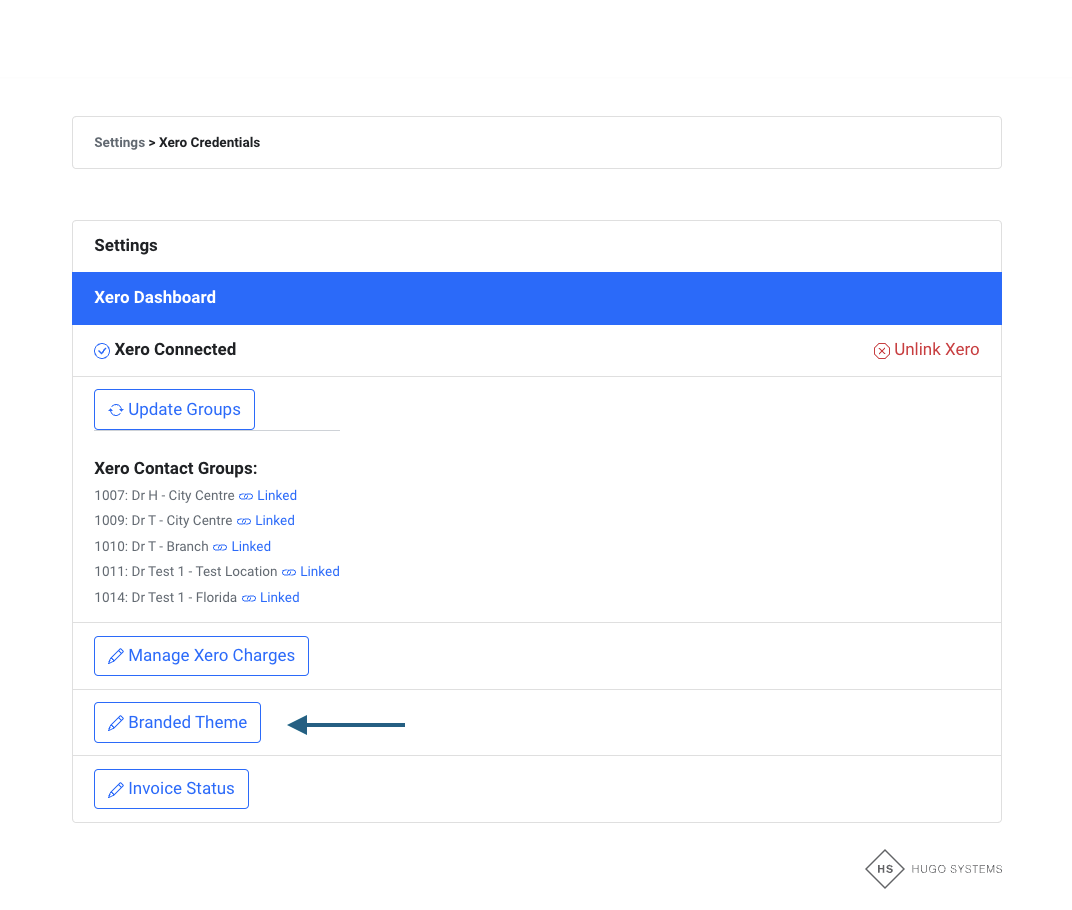Click the Settings breadcrumb link
Screen dimensions: 1072x910
click(x=119, y=143)
